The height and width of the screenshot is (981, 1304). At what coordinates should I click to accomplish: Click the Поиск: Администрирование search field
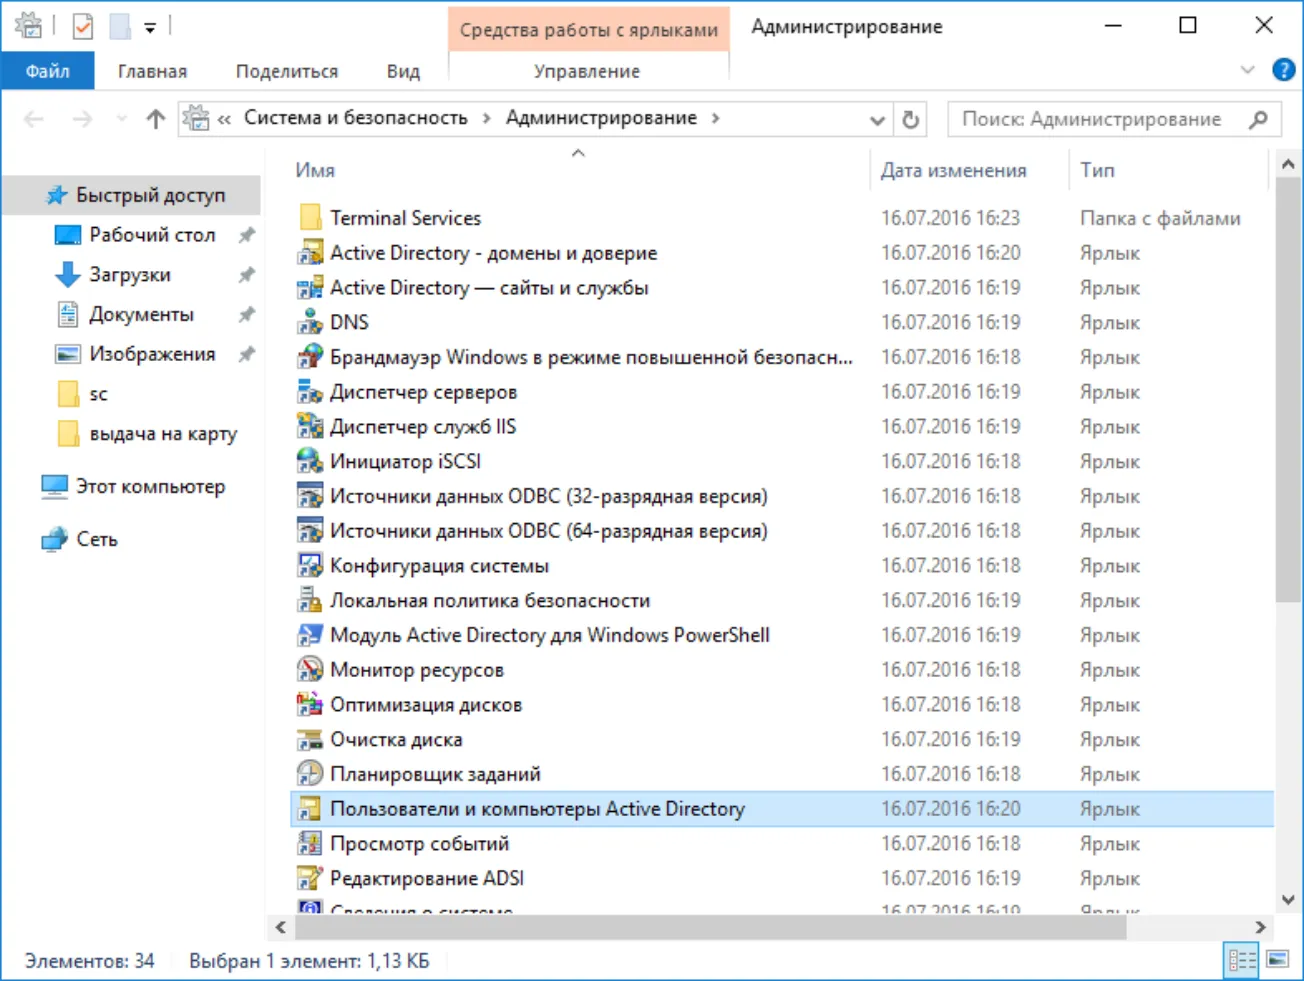[1114, 119]
